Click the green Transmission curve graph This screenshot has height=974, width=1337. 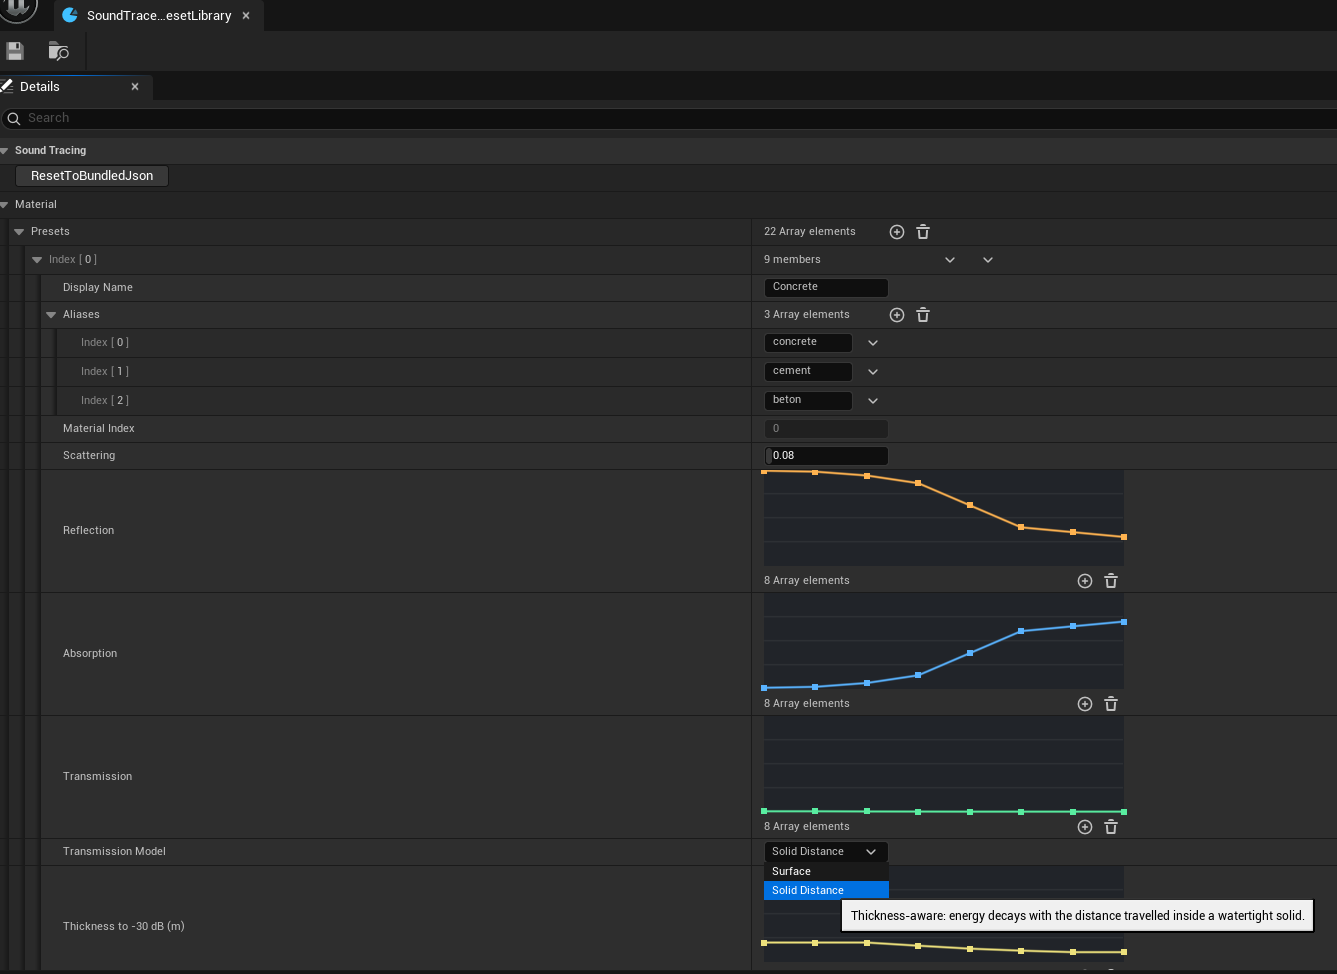coord(944,765)
